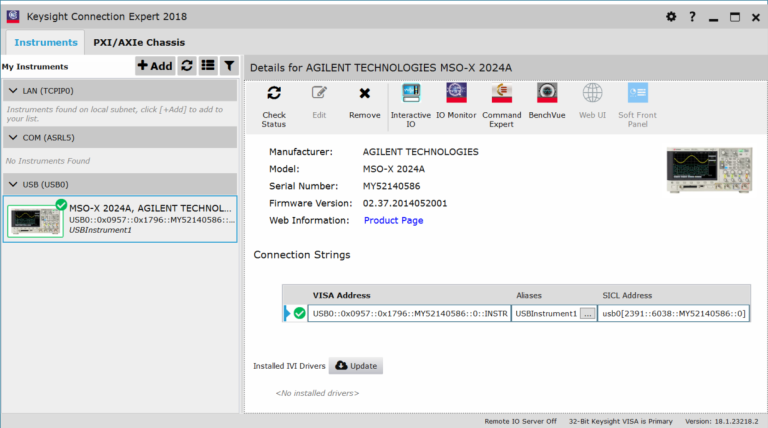The image size is (768, 428).
Task: Edit the alias via ellipsis button
Action: [x=588, y=313]
